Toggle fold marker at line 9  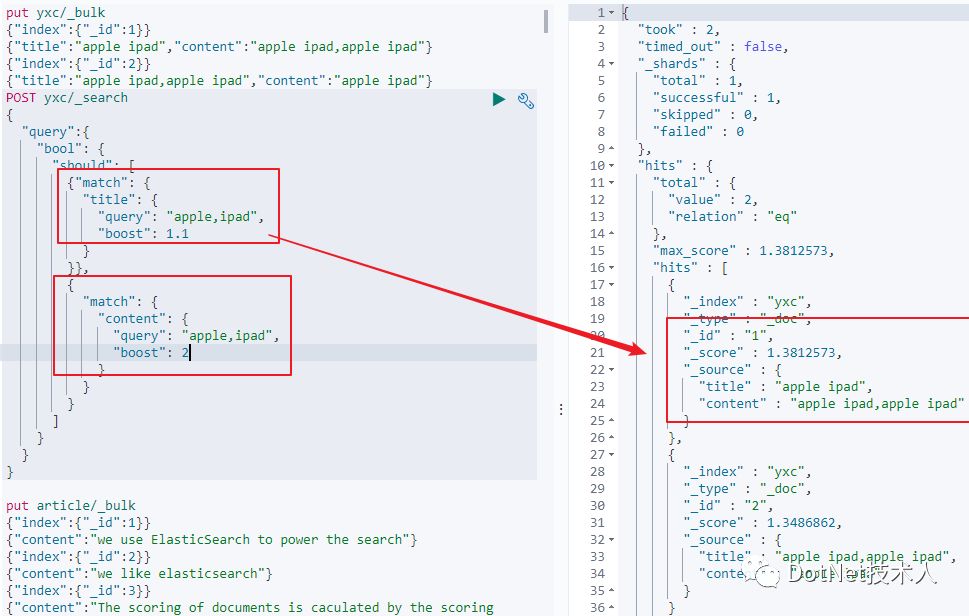(612, 148)
